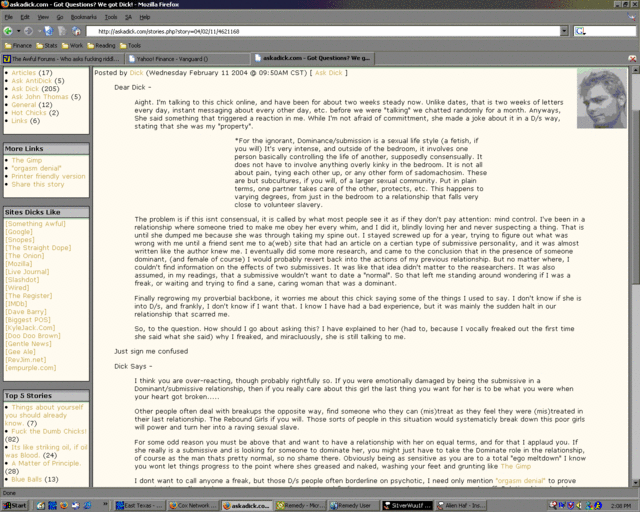Click the page scrollbar down arrow

point(636,483)
